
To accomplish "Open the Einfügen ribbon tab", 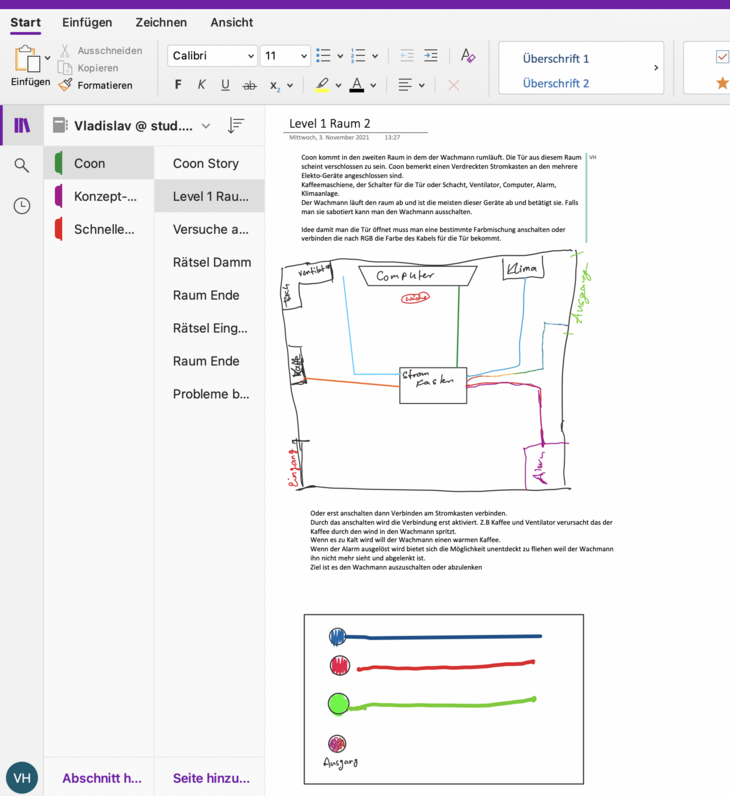I will (87, 22).
